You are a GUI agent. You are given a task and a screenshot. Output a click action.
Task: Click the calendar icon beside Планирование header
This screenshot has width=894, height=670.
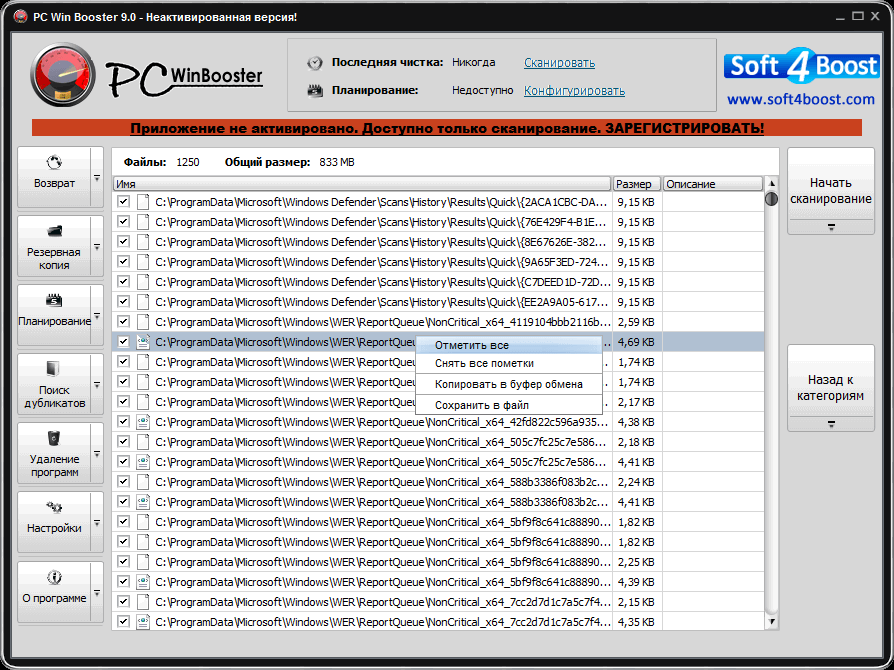[315, 91]
